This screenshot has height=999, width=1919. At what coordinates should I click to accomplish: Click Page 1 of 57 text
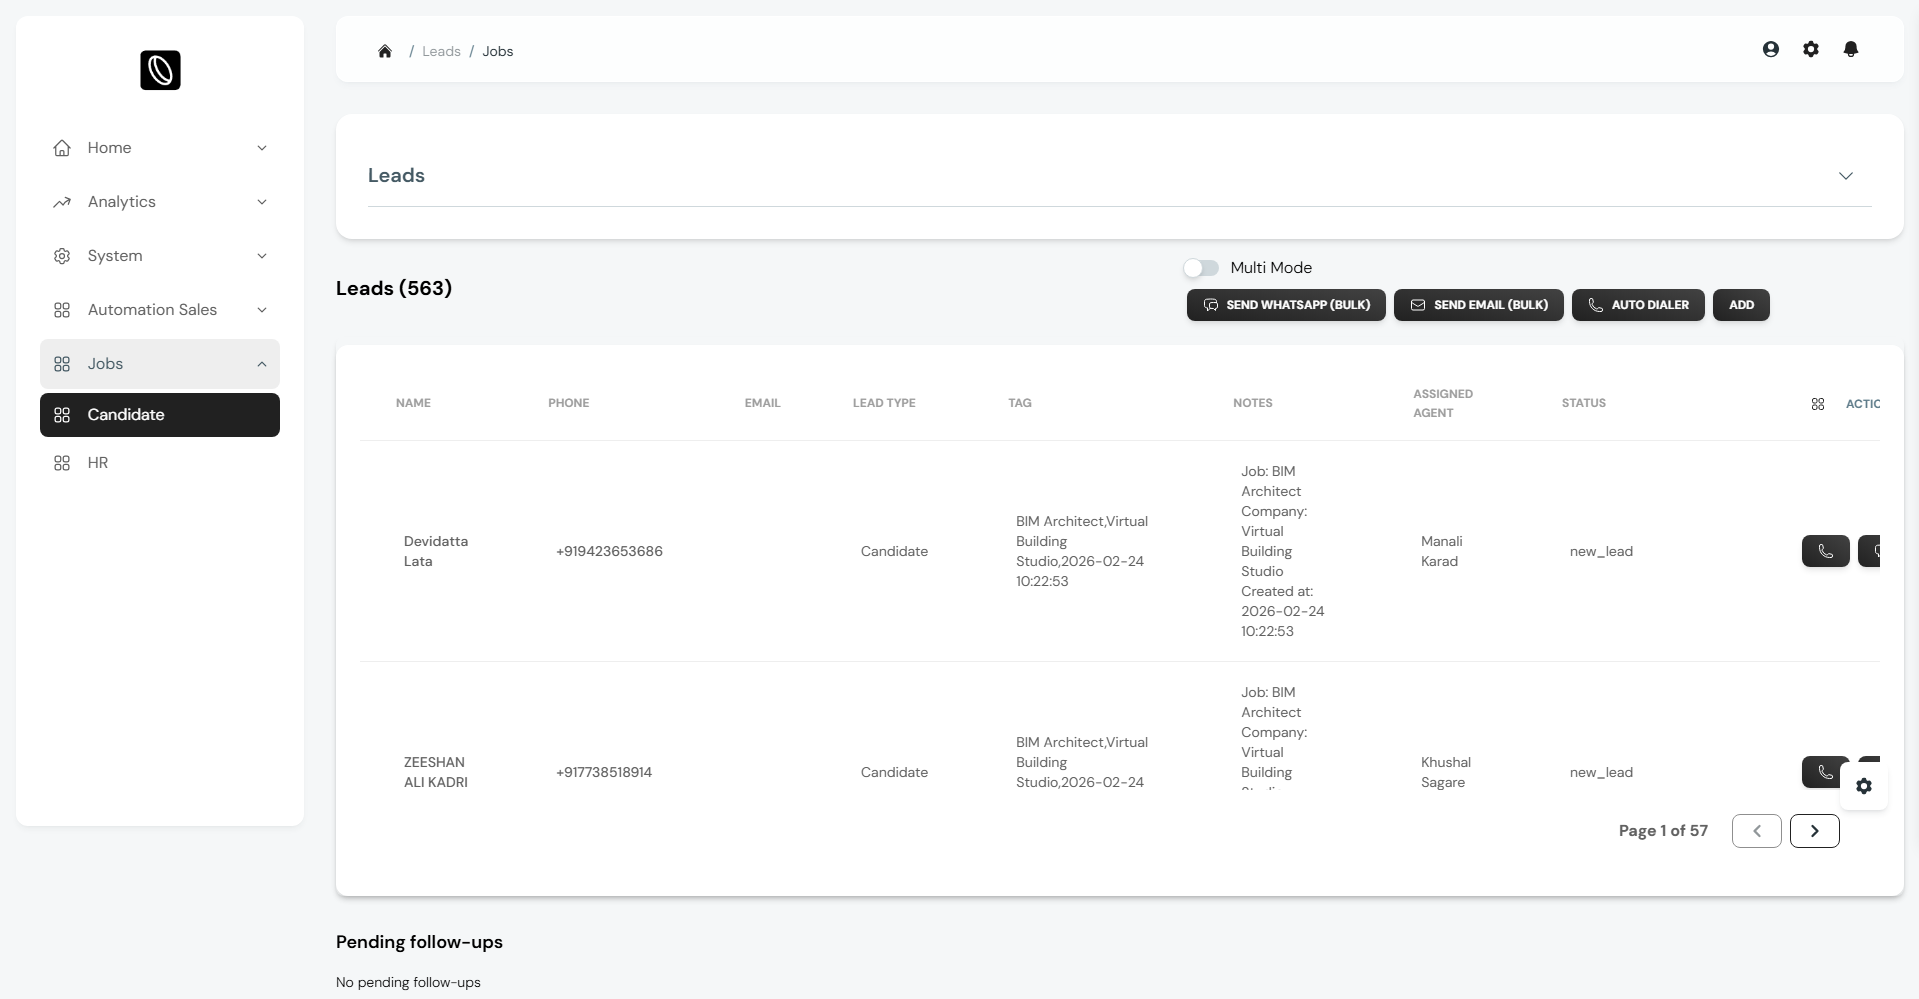pyautogui.click(x=1663, y=831)
